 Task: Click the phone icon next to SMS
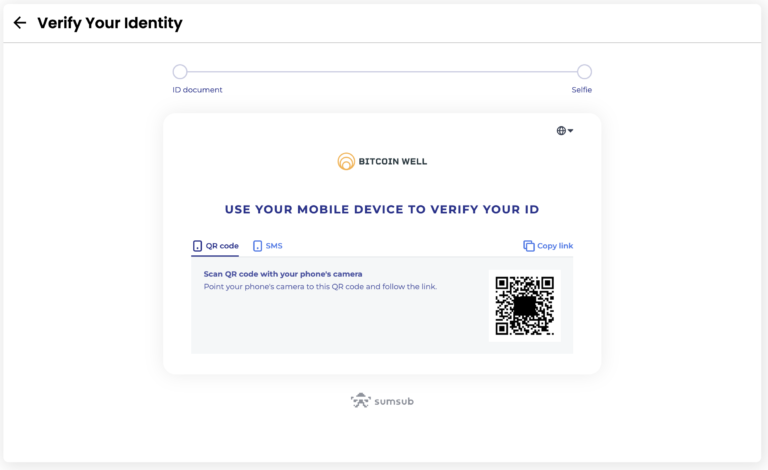(x=258, y=246)
